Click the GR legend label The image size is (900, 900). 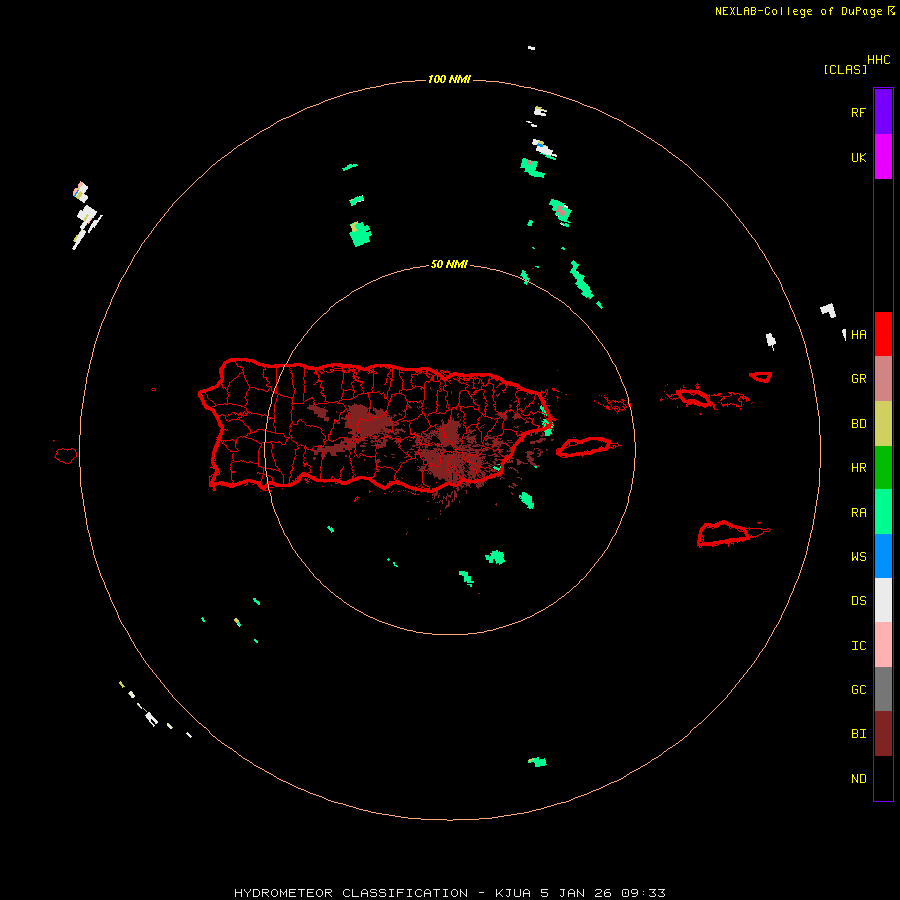point(858,379)
